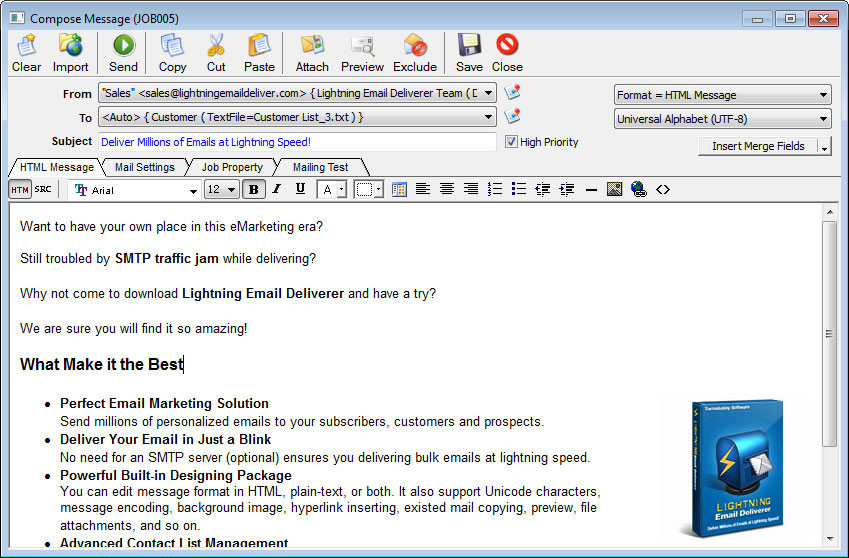This screenshot has width=849, height=558.
Task: Click the border outline button
Action: pos(364,189)
